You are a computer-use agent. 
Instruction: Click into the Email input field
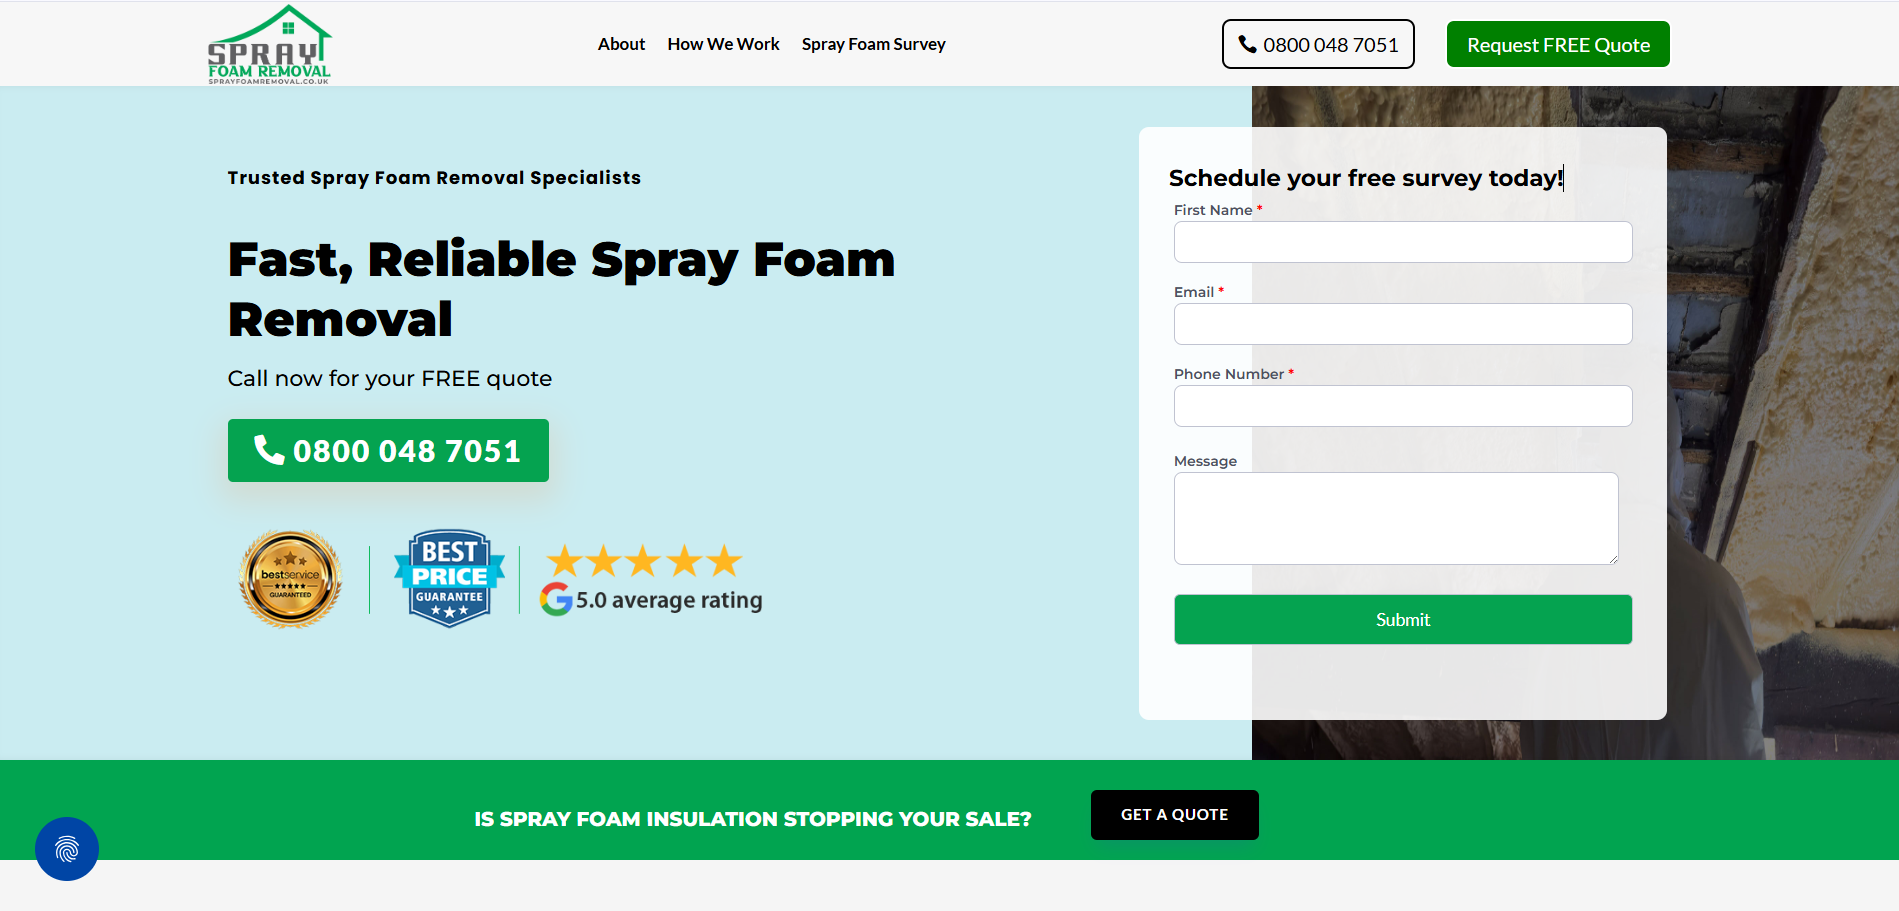tap(1402, 324)
